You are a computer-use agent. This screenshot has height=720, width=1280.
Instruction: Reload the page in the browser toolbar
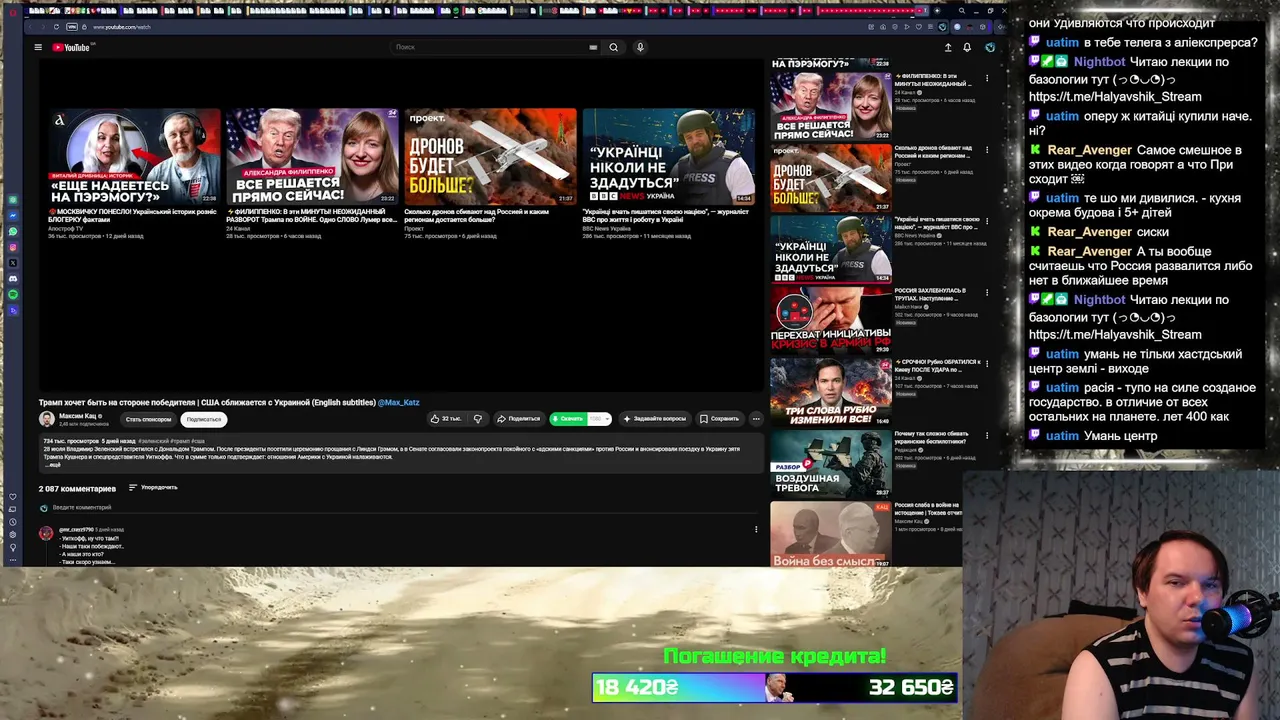coord(56,27)
